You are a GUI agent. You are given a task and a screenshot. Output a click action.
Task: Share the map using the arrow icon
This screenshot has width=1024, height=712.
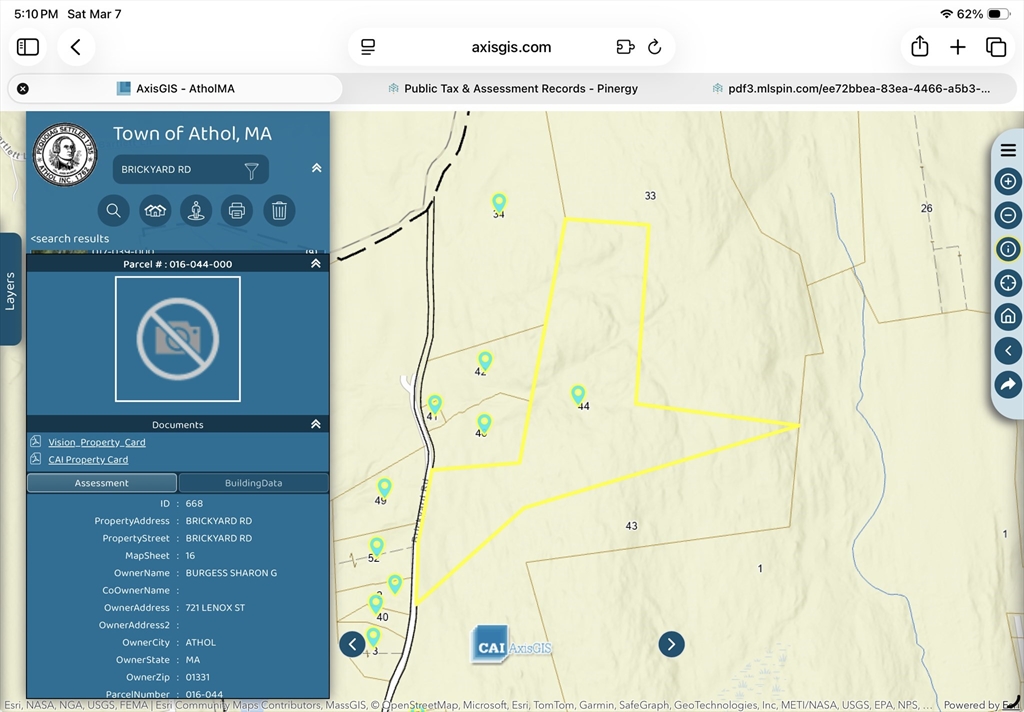coord(1007,384)
